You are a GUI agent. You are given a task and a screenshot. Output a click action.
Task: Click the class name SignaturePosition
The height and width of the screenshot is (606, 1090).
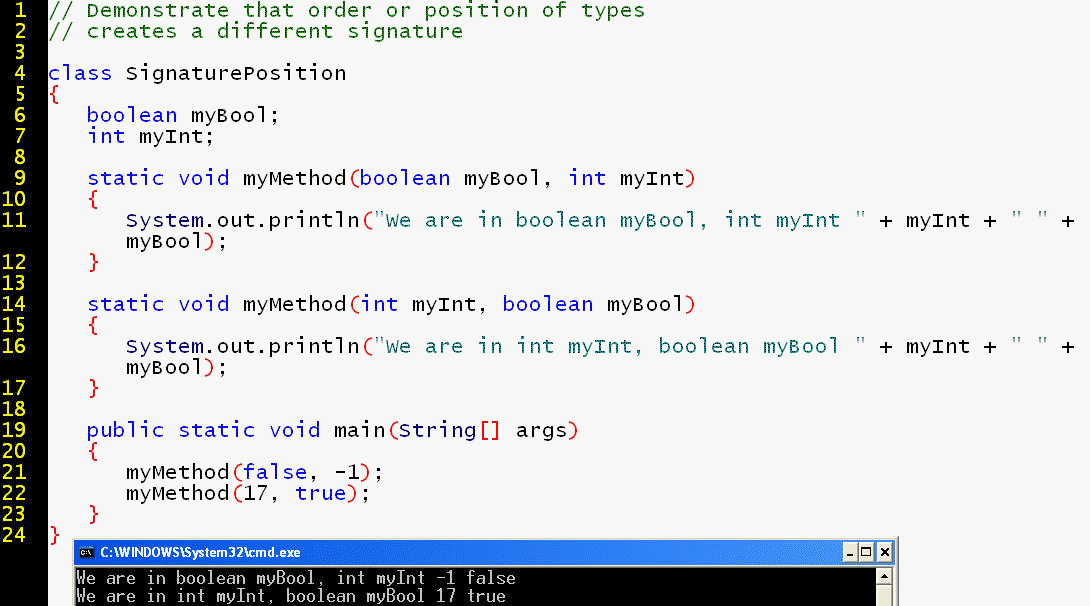pos(236,73)
